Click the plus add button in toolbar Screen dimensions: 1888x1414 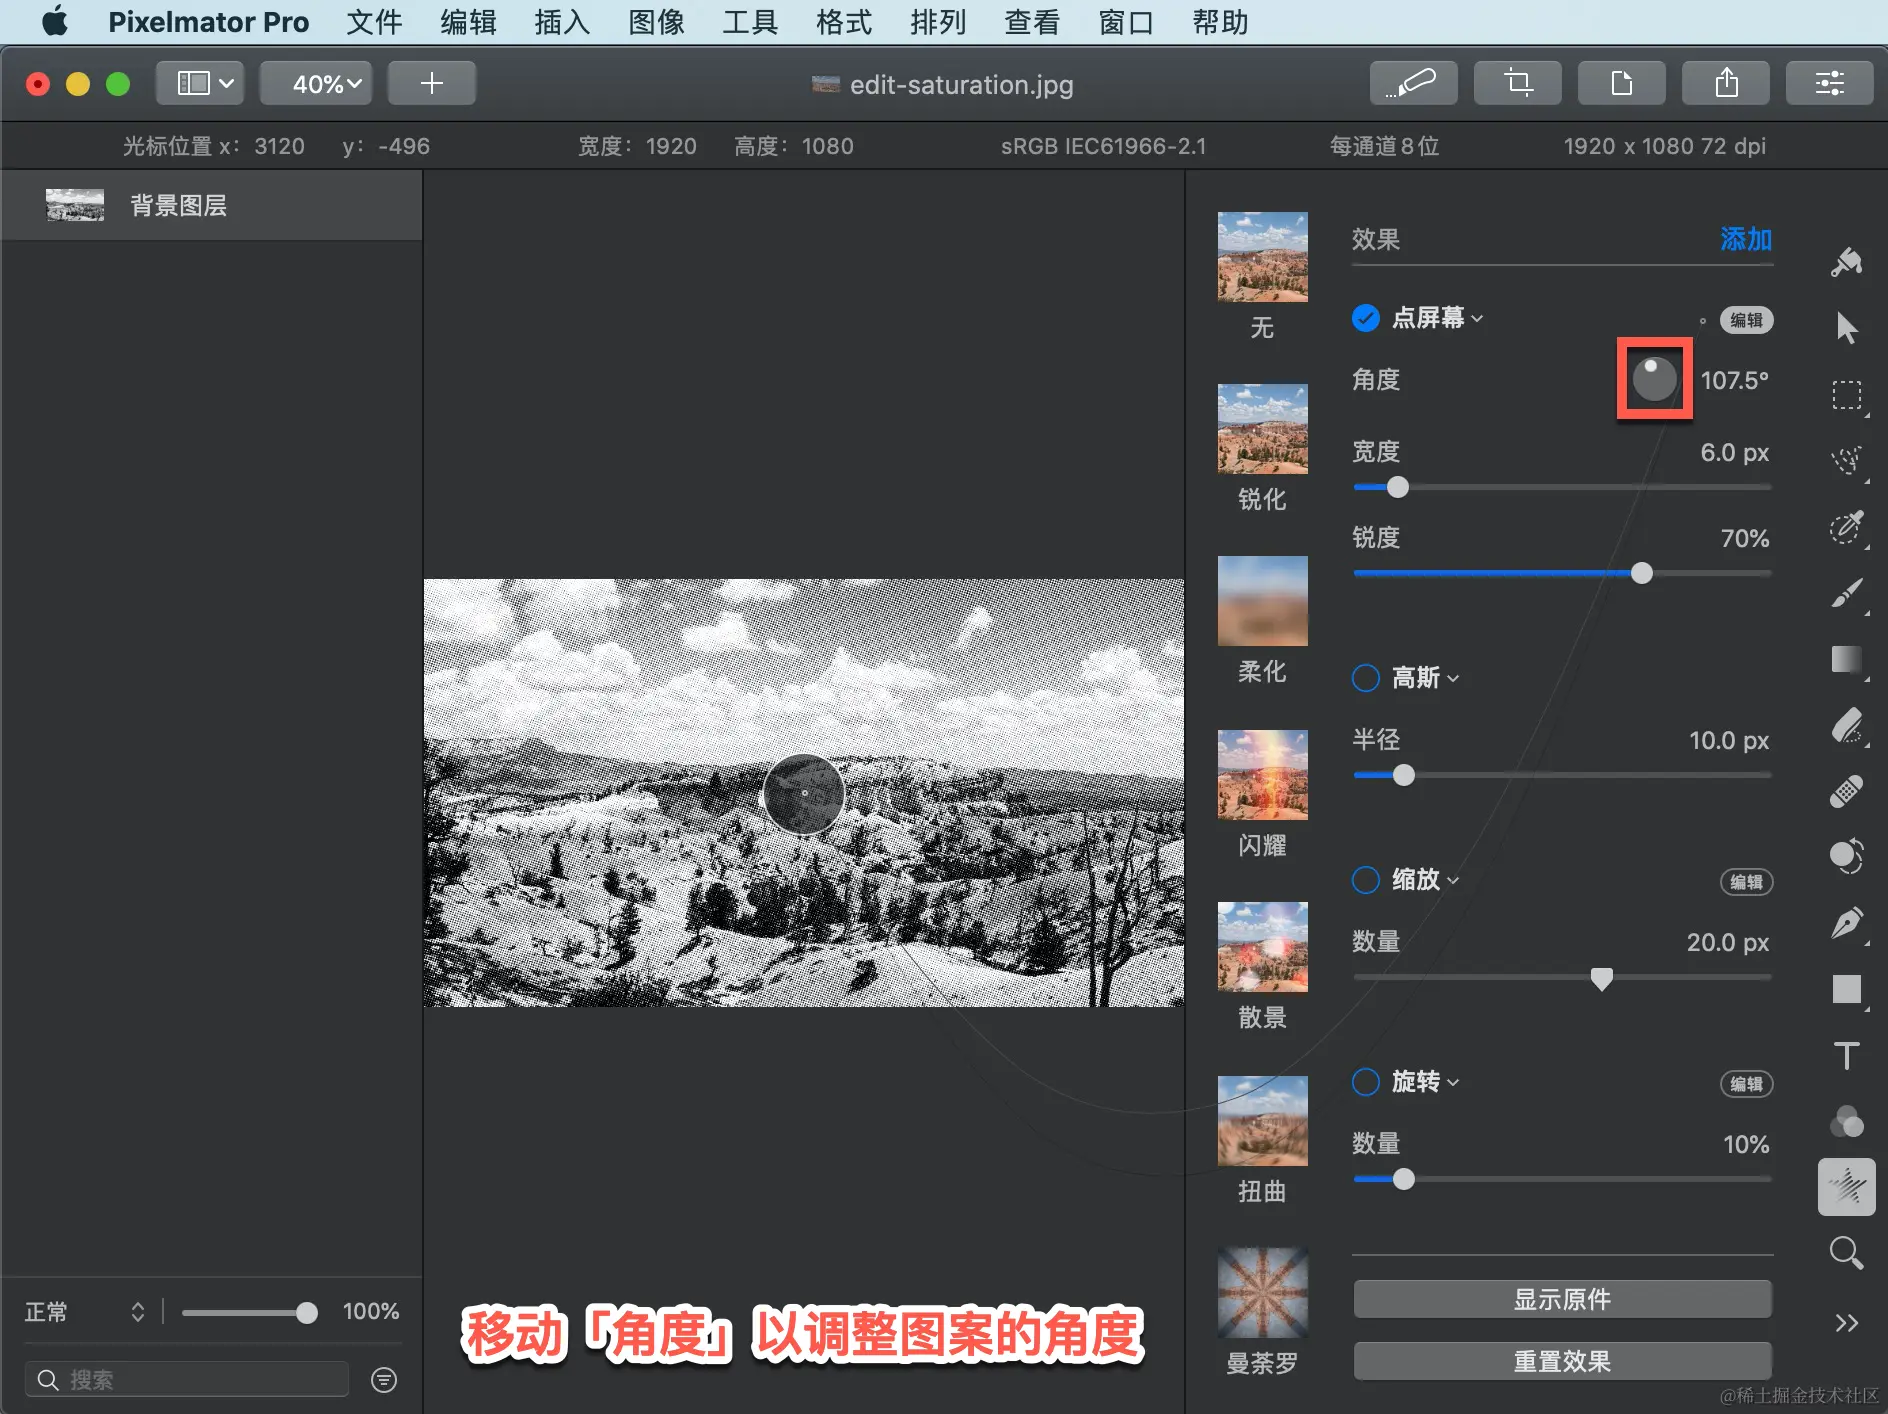click(431, 83)
